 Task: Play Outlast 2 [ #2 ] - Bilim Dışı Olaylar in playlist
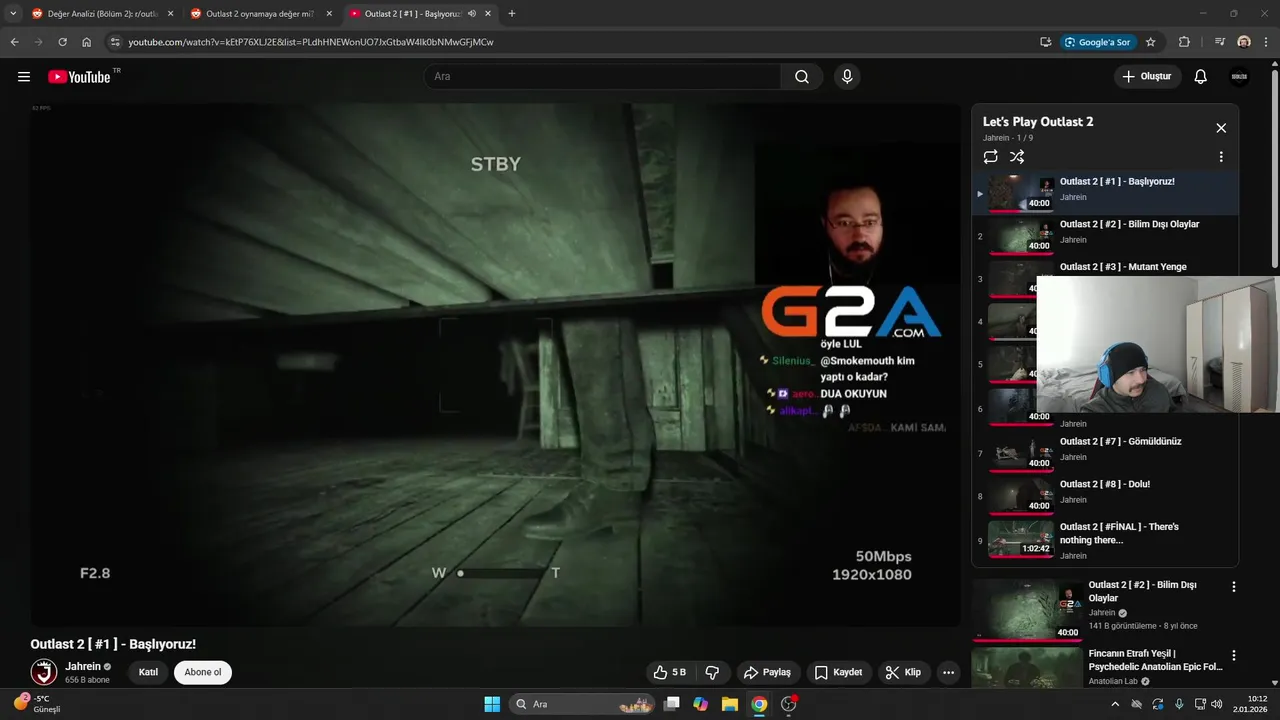(1105, 236)
